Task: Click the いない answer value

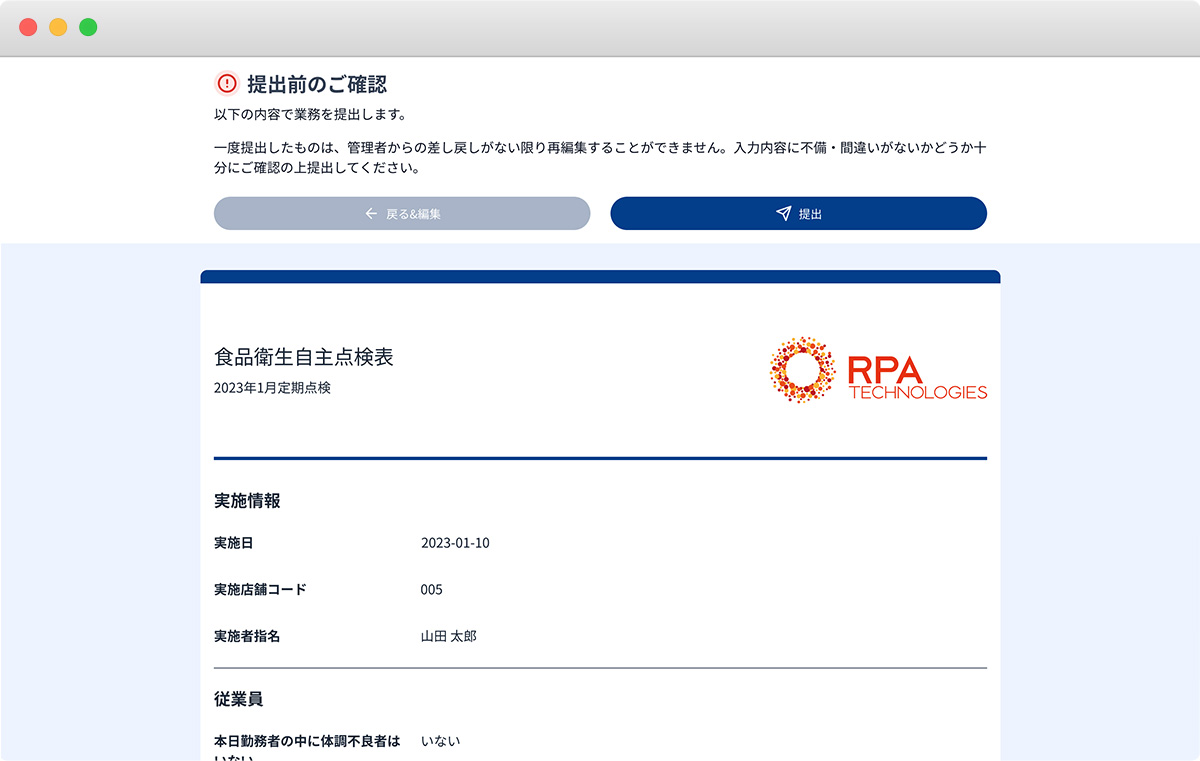Action: (x=440, y=741)
